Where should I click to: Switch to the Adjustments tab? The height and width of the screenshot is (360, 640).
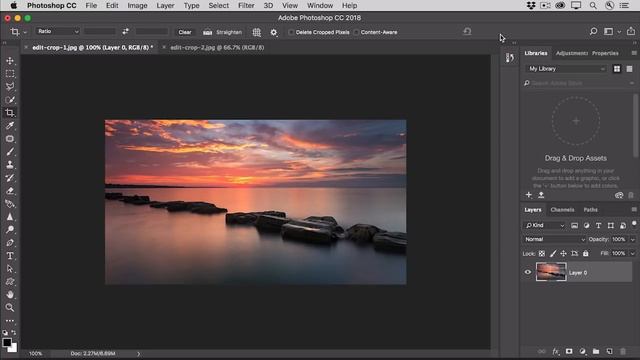[571, 53]
